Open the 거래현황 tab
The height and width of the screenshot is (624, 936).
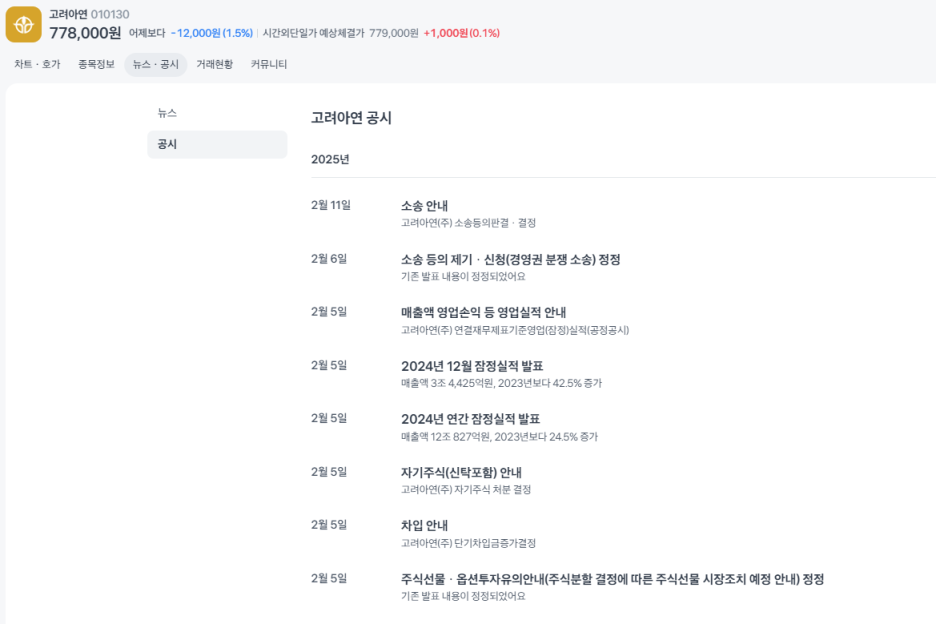point(214,64)
